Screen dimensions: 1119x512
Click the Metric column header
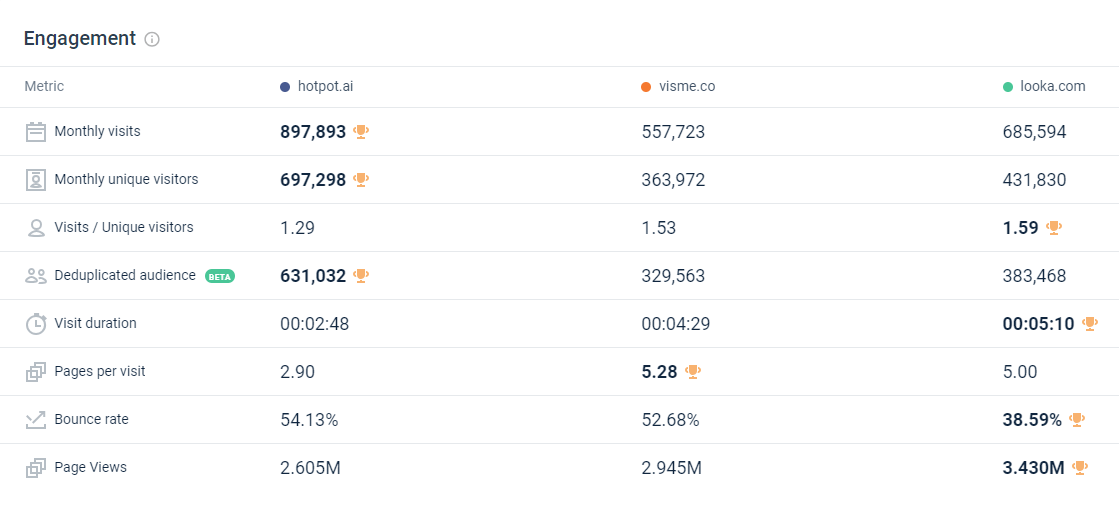pyautogui.click(x=44, y=87)
